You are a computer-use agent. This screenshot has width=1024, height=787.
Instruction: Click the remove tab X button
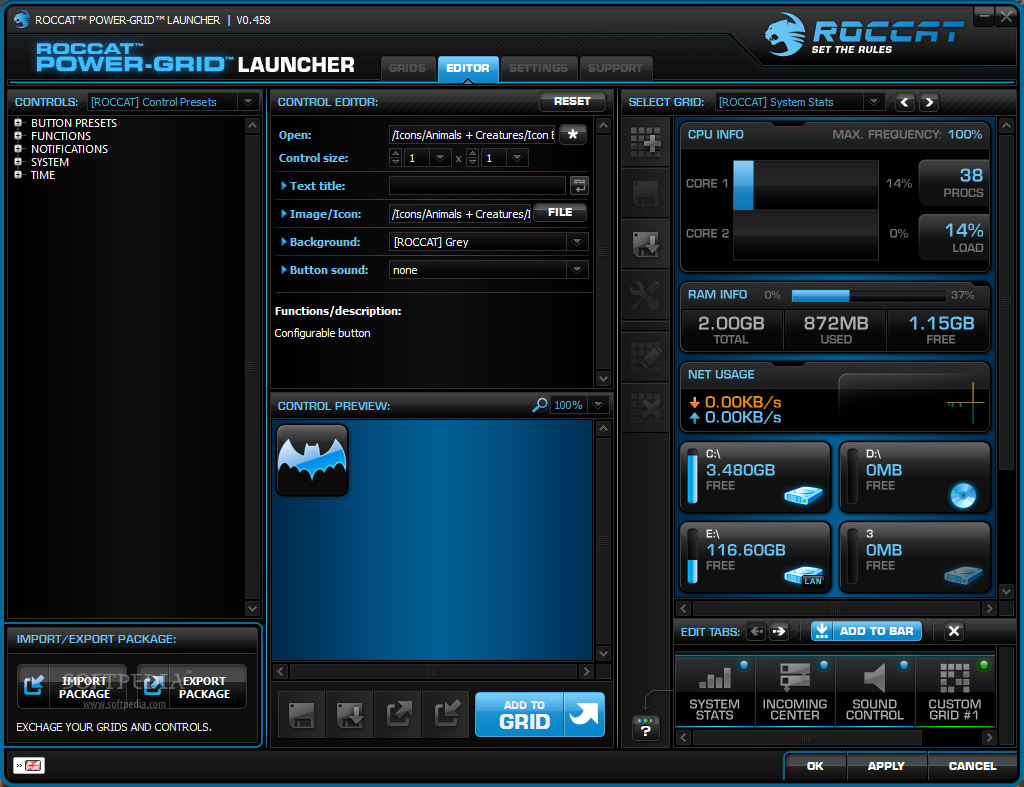[x=953, y=631]
